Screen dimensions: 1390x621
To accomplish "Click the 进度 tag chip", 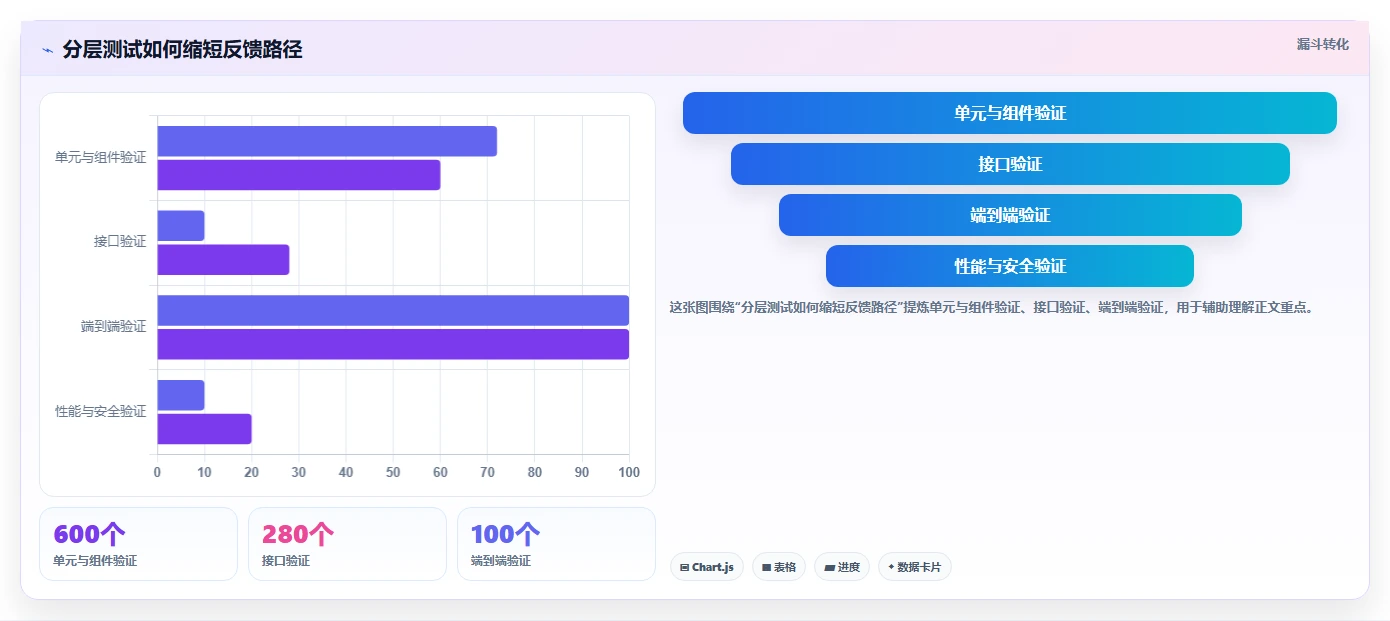I will pos(842,567).
